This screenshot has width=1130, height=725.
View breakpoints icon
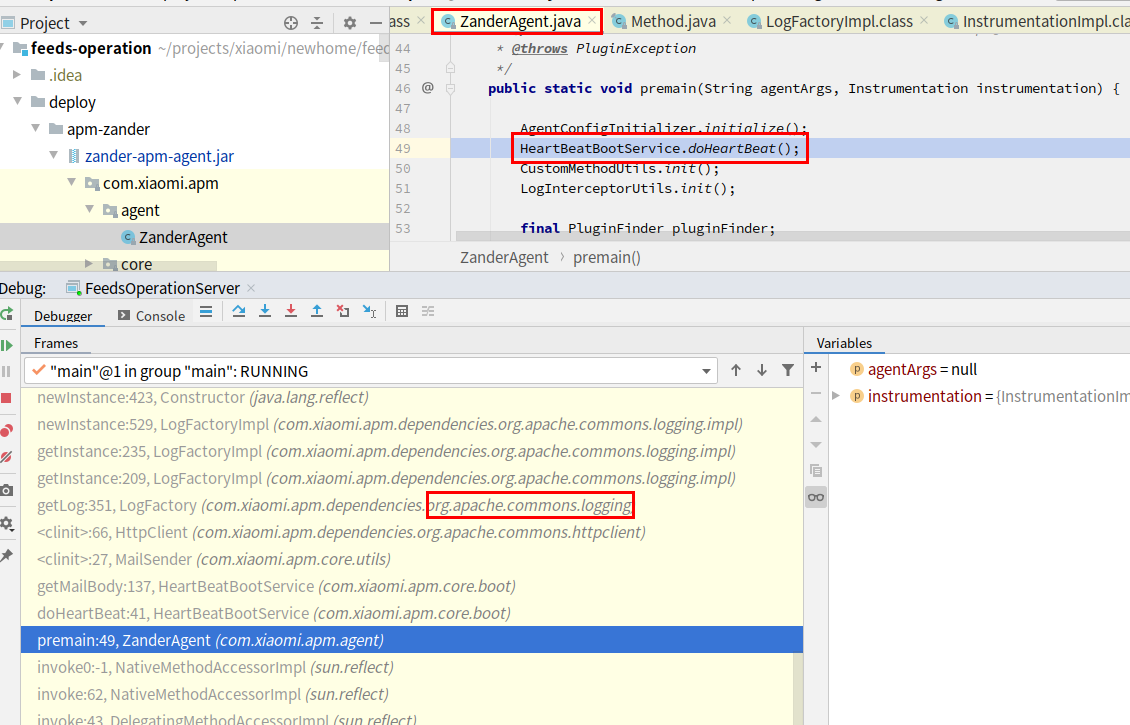point(6,430)
